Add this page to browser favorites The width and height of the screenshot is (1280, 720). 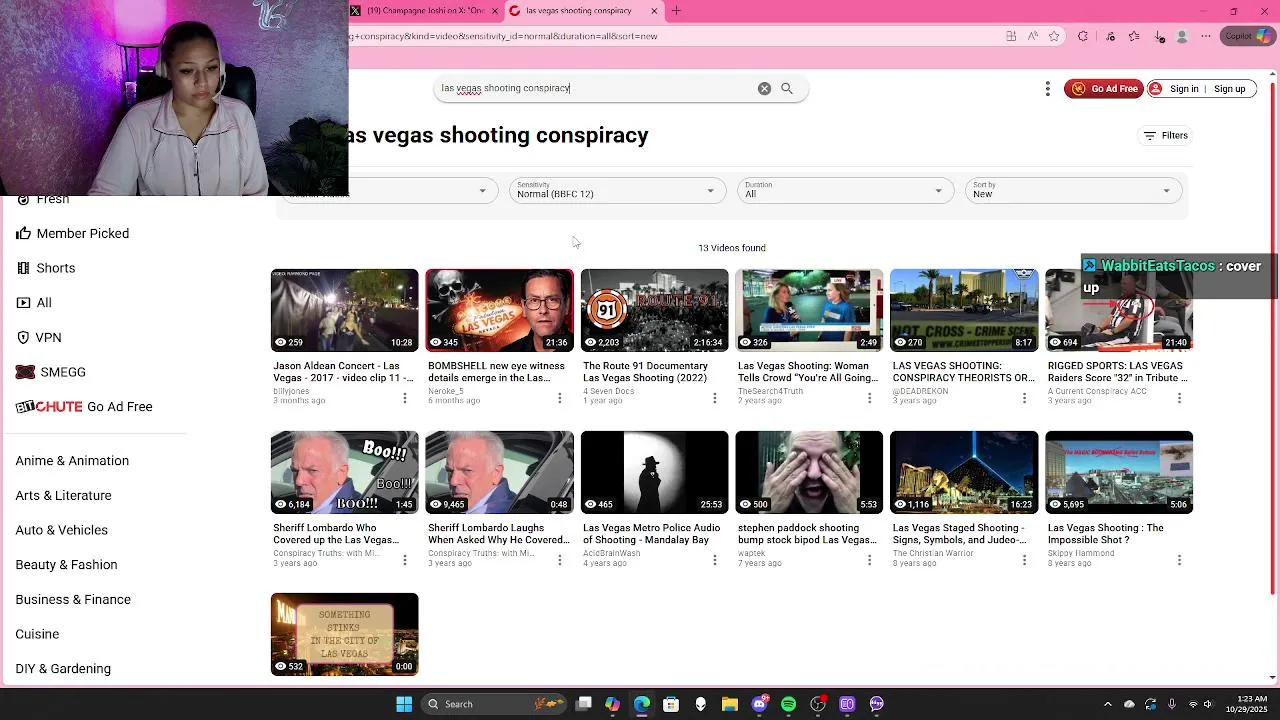click(x=1054, y=36)
